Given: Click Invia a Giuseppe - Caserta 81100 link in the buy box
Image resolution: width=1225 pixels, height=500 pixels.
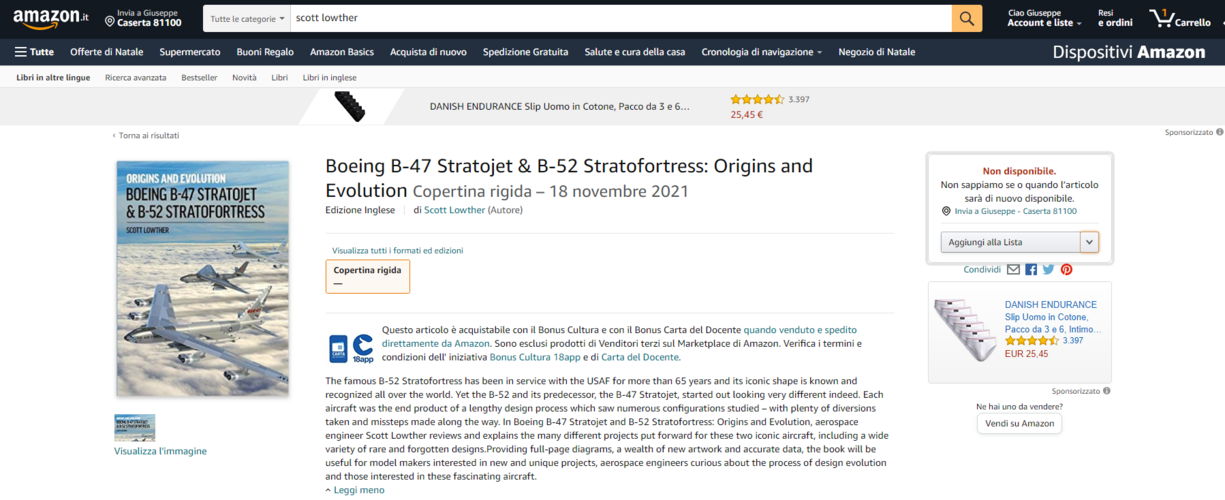Looking at the screenshot, I should tap(1015, 211).
